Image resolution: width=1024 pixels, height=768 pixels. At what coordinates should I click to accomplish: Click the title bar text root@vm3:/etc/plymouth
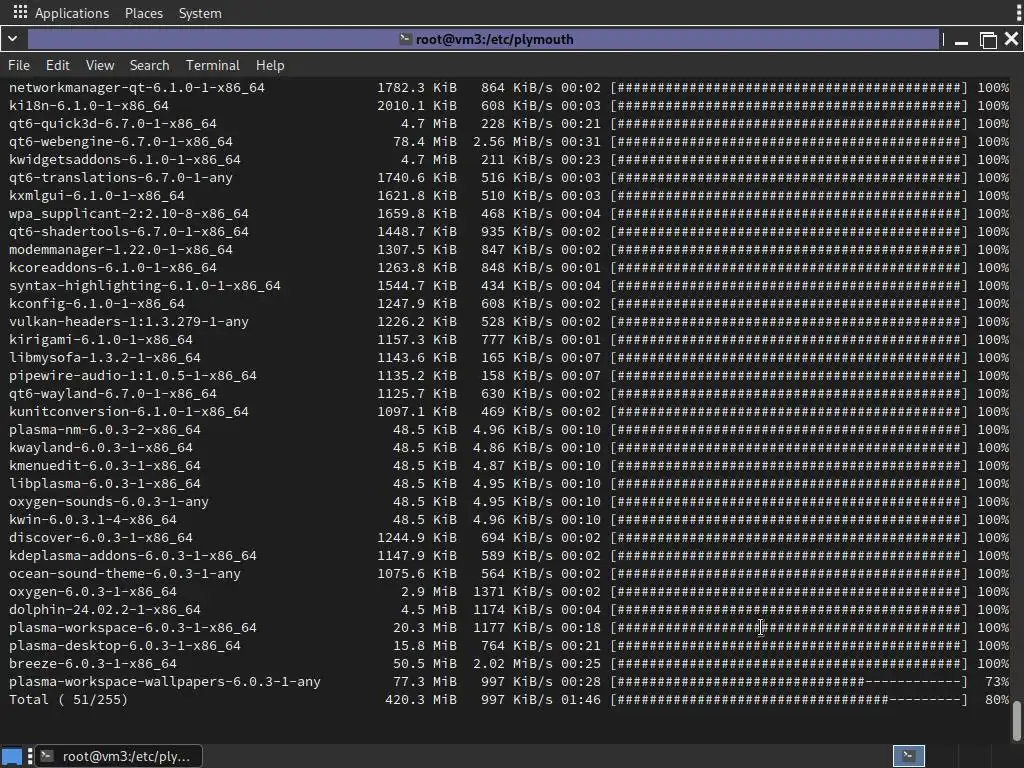[494, 39]
